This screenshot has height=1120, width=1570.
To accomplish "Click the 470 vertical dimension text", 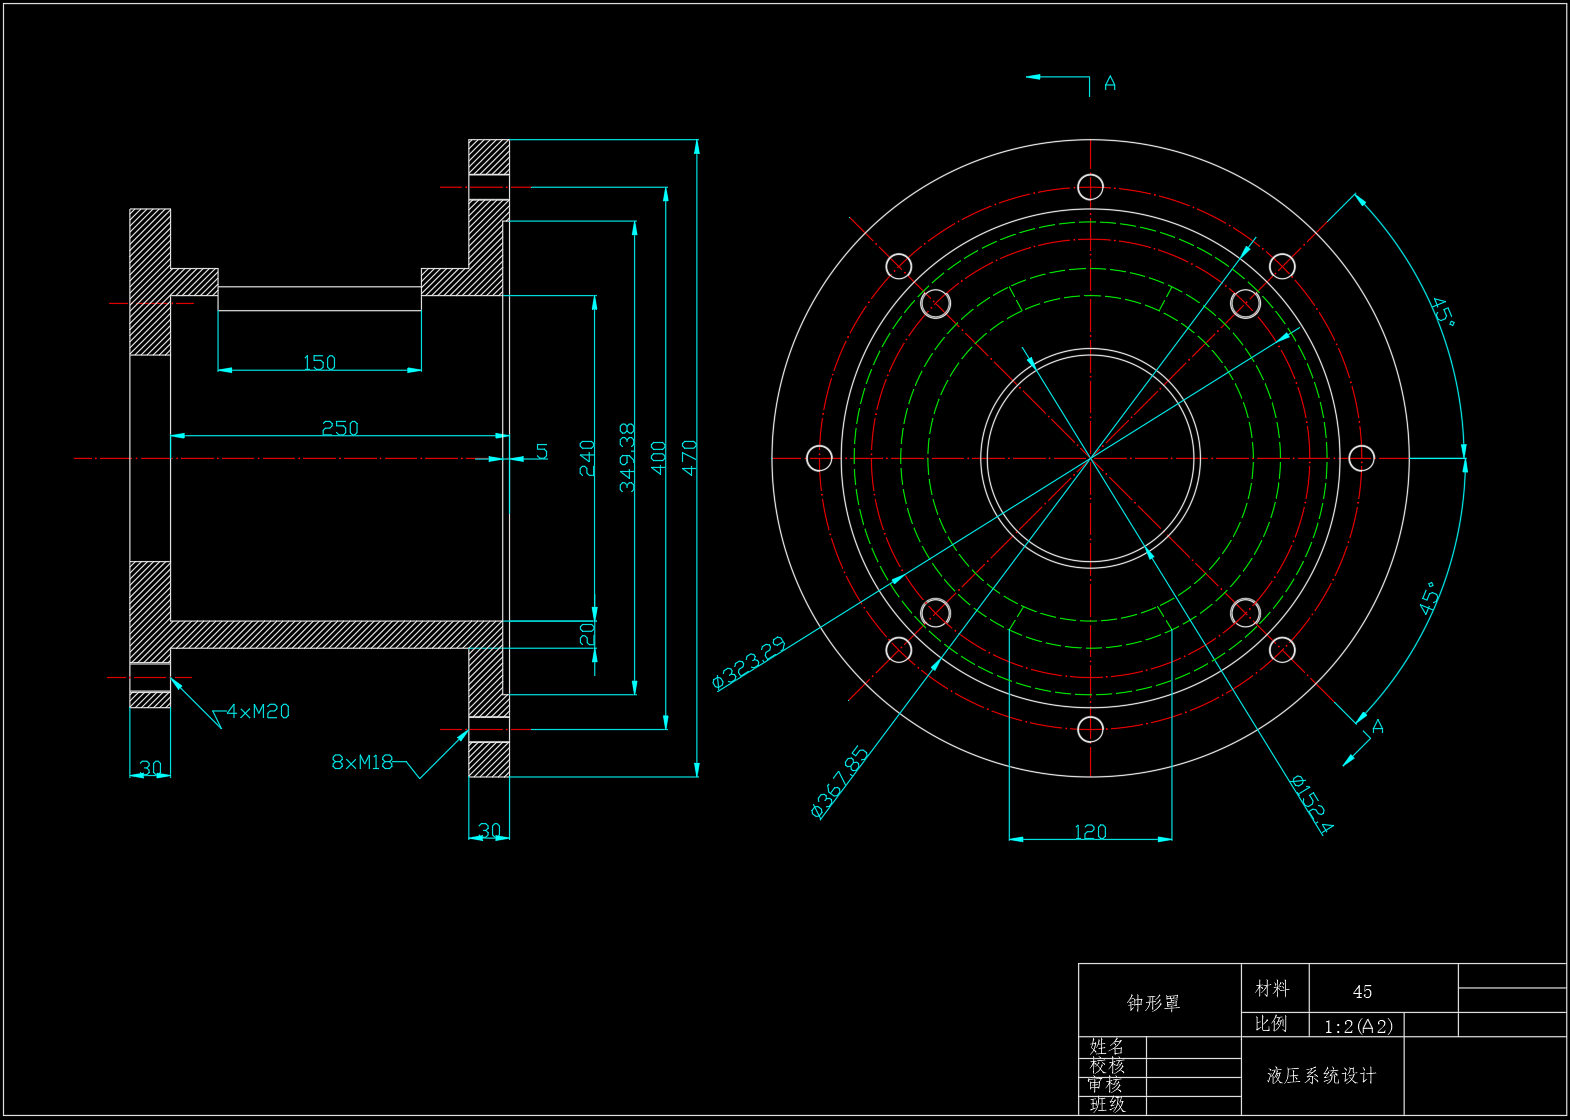I will 689,457.
